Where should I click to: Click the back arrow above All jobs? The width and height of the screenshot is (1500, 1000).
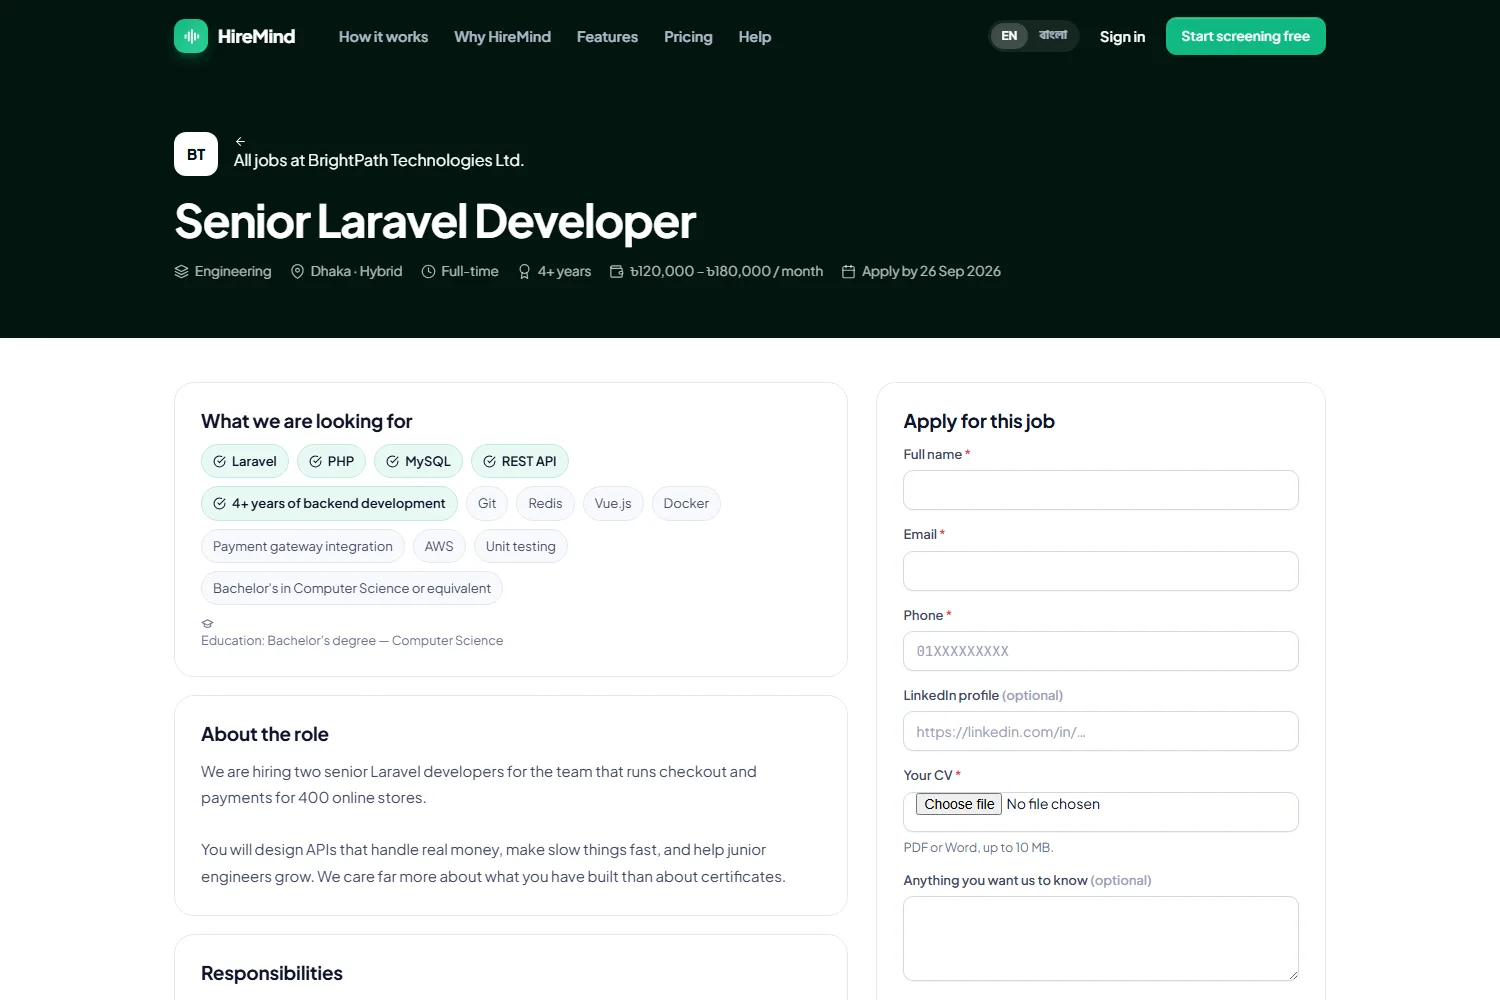240,142
